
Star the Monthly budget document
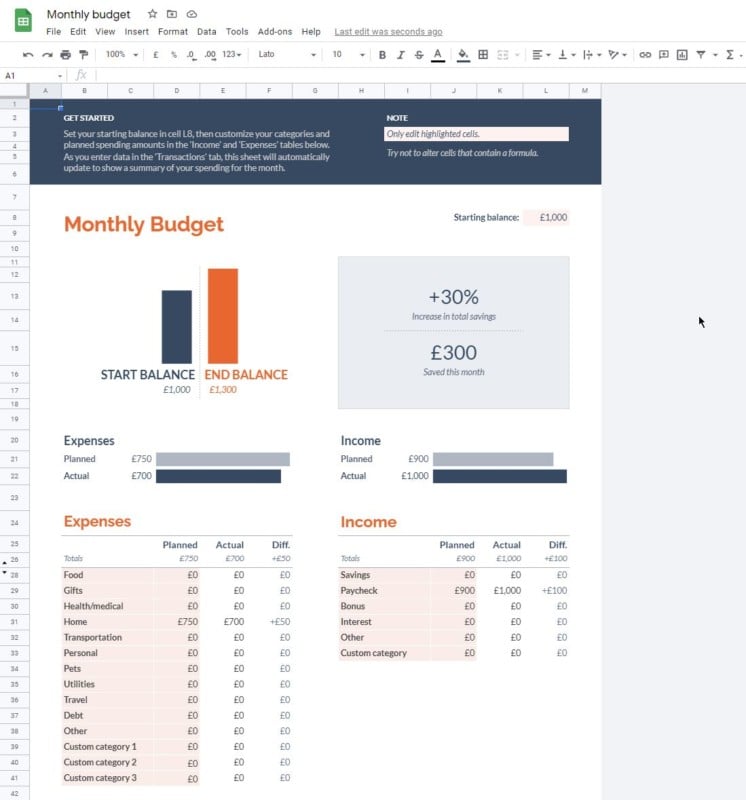tap(152, 14)
